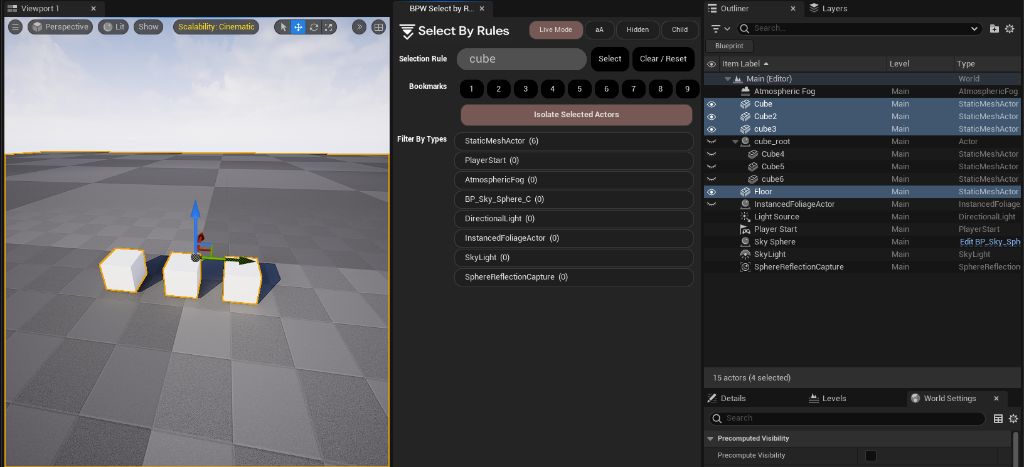Collapse the Precomputed Visibility section
The height and width of the screenshot is (467, 1024).
tap(711, 438)
